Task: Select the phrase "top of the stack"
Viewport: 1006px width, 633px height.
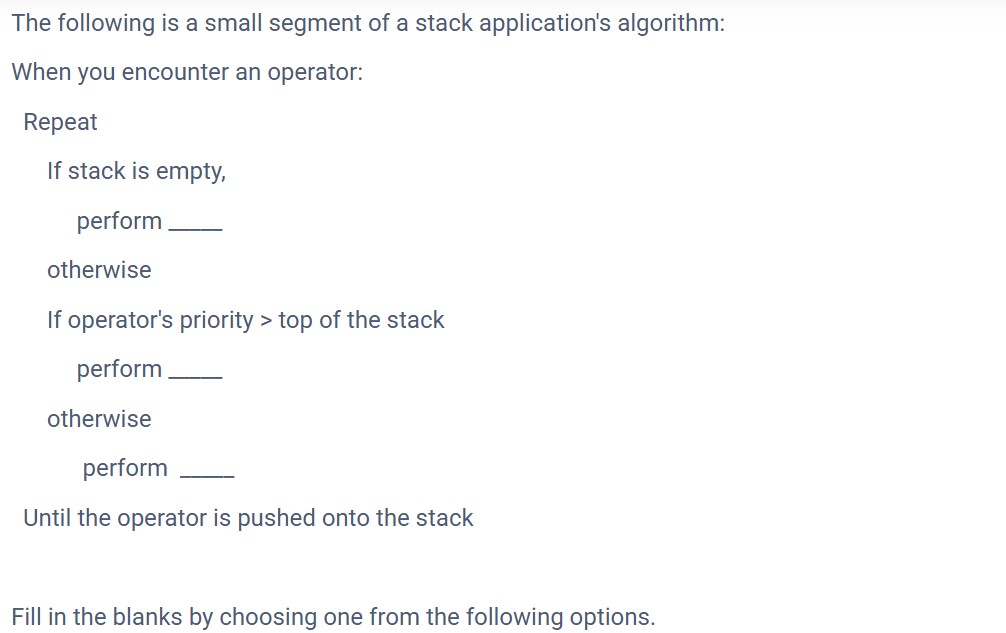Action: pos(361,320)
